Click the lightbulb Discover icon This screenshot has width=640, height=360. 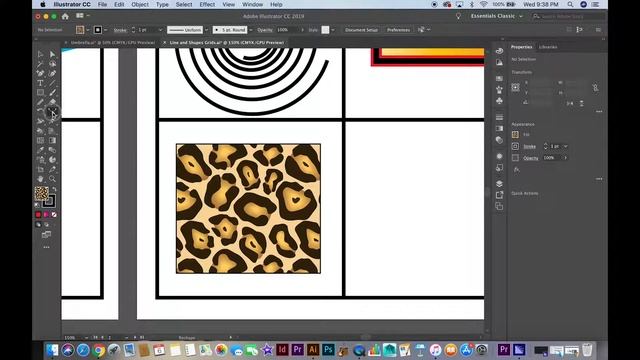click(x=458, y=16)
